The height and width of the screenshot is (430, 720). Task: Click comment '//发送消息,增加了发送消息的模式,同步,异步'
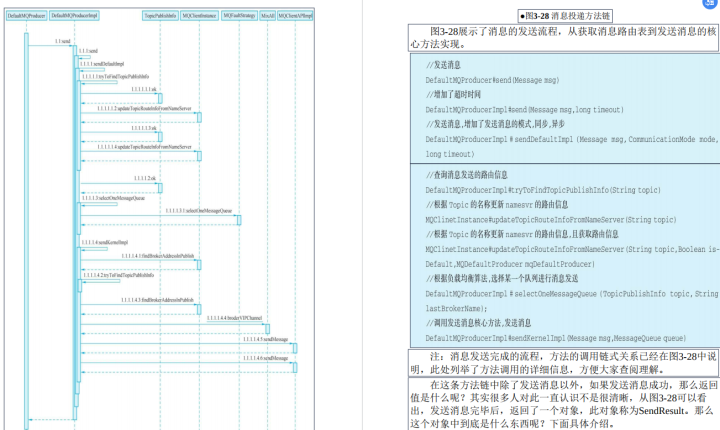coord(495,124)
